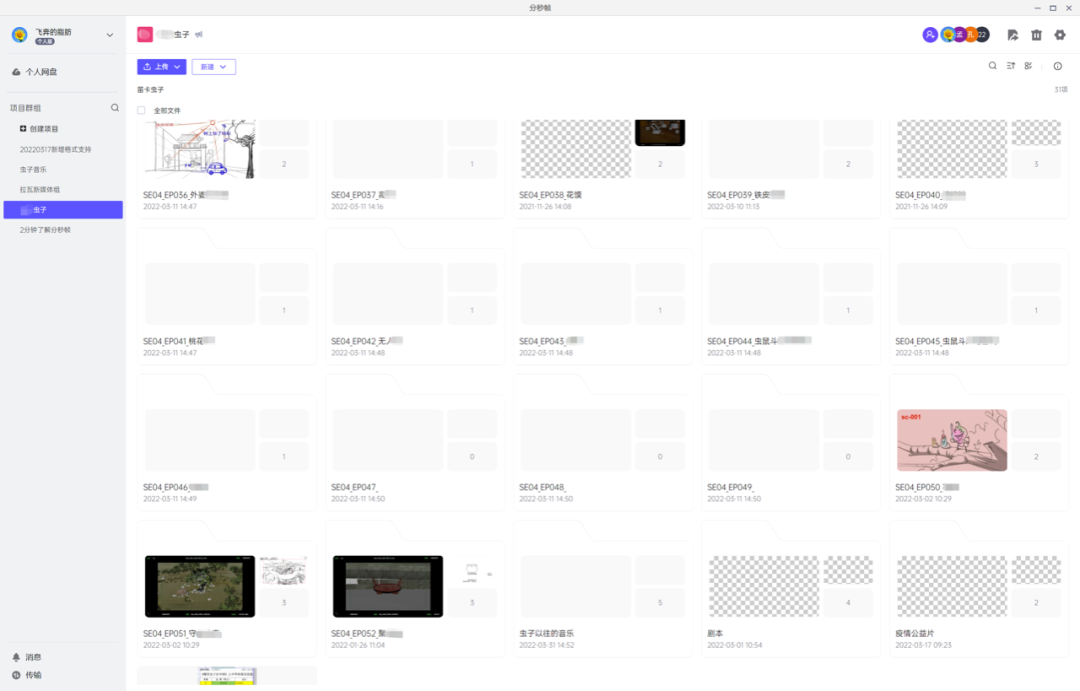Click the sort order icon
The image size is (1080, 691).
tap(1010, 66)
